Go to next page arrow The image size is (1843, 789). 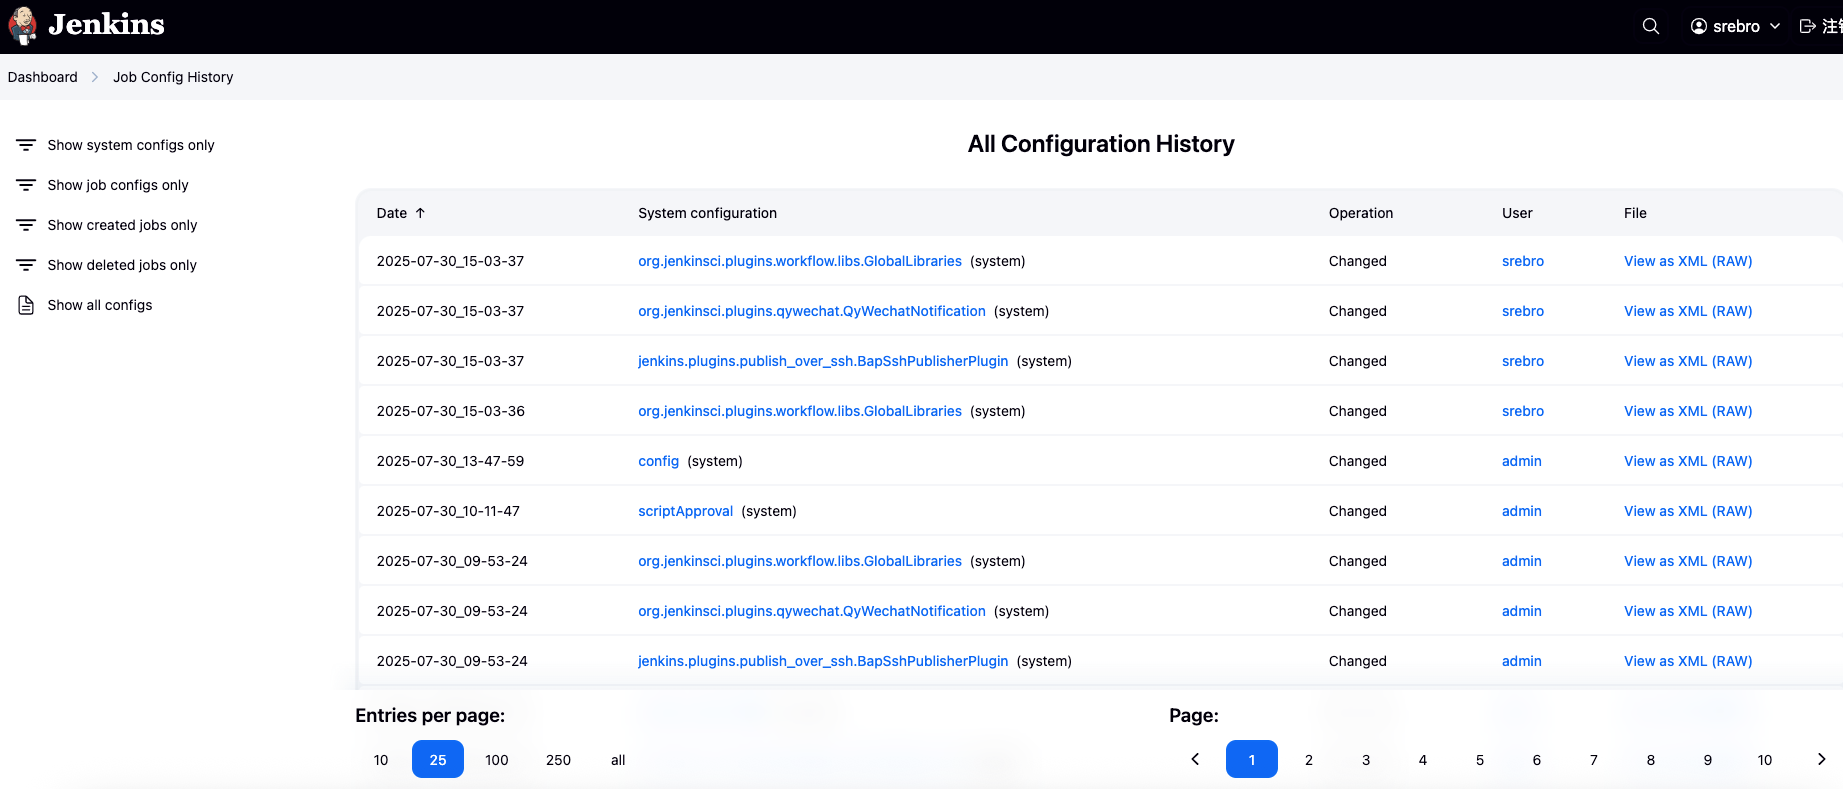[x=1821, y=760]
